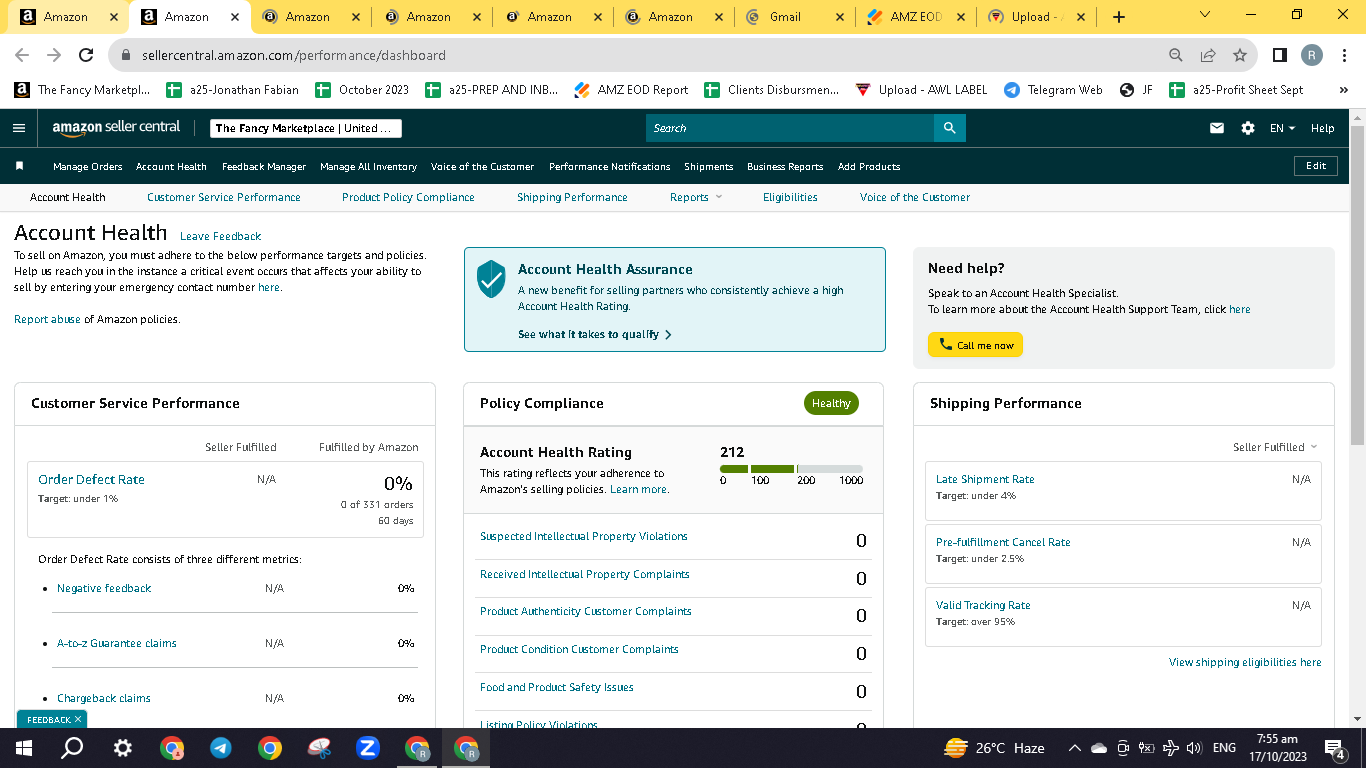Open the Seller Central hamburger menu
The image size is (1366, 768).
19,128
